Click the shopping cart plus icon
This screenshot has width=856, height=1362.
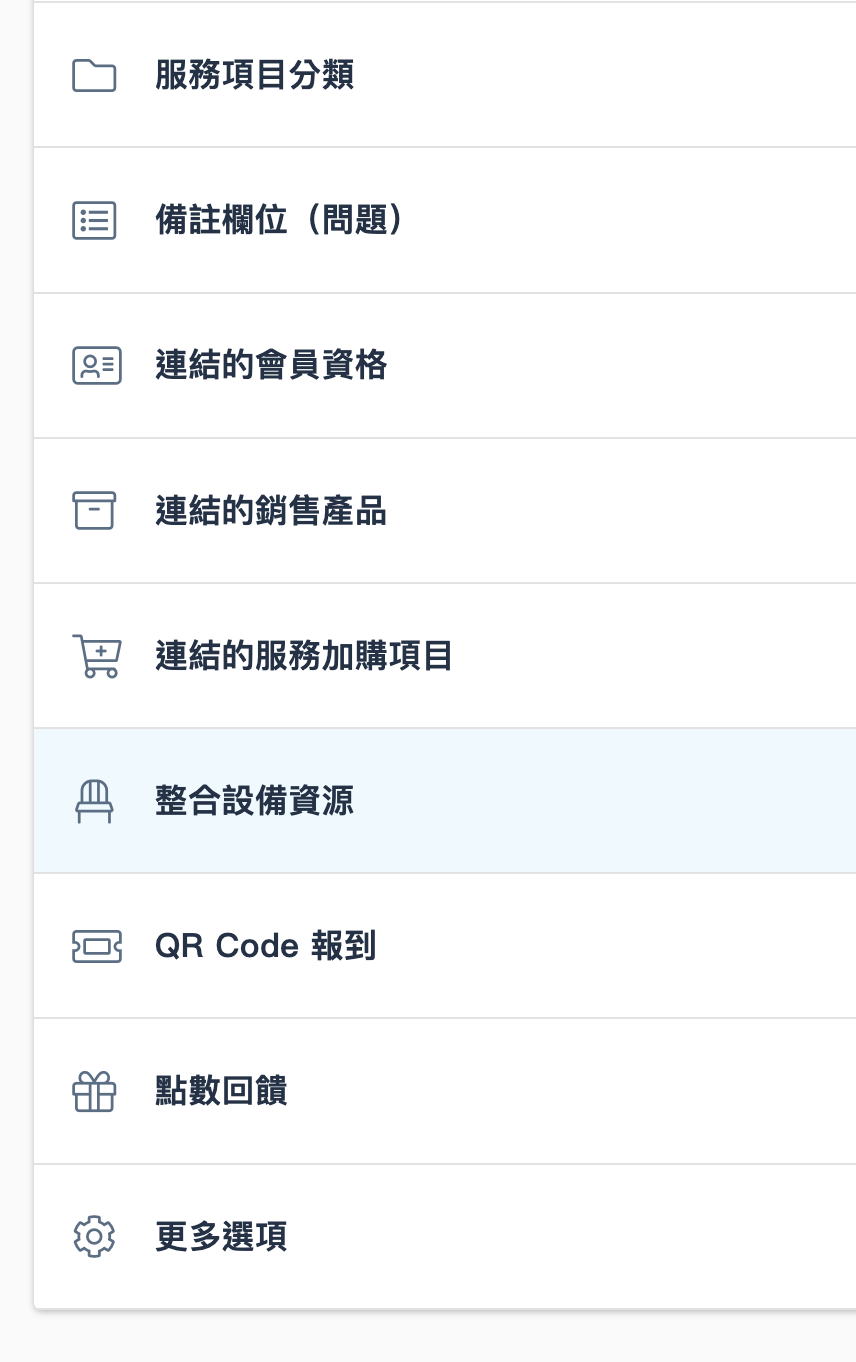tap(97, 656)
